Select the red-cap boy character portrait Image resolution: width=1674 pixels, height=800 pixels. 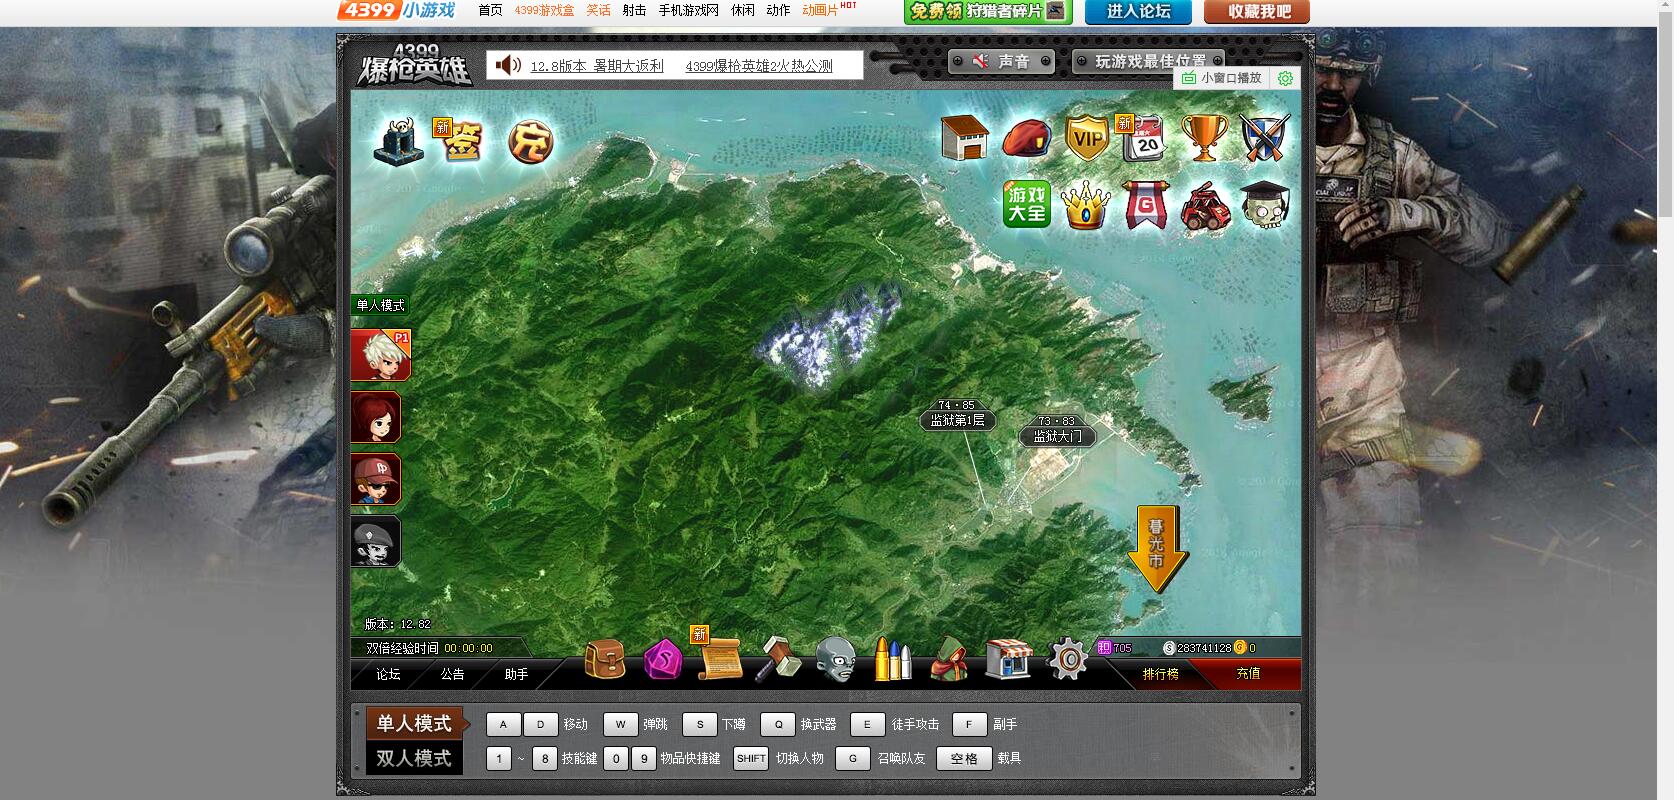tap(376, 479)
